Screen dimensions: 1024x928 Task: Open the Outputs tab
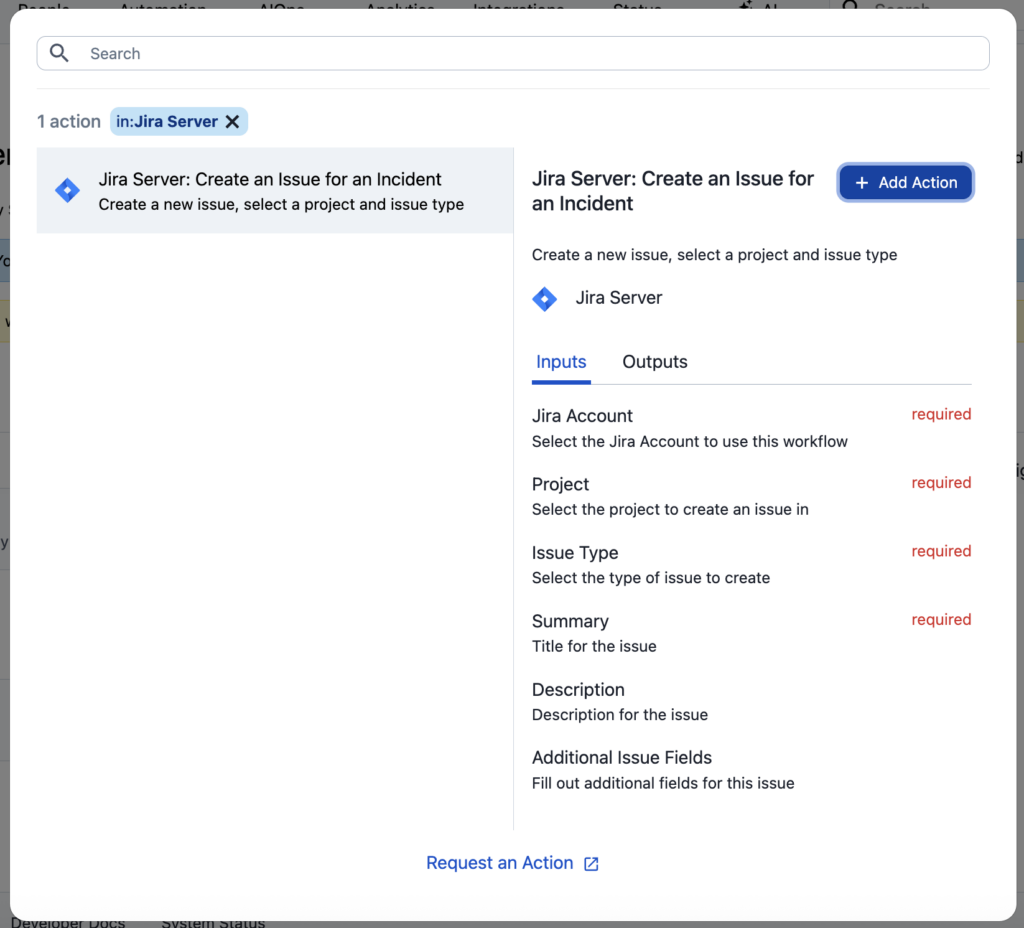[x=655, y=362]
